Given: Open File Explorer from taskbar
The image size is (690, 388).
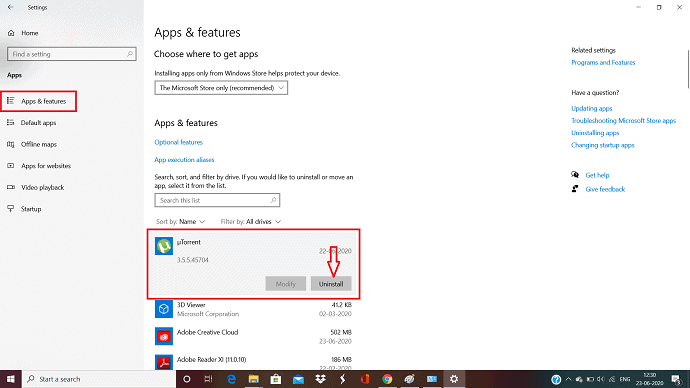Looking at the screenshot, I should (253, 379).
